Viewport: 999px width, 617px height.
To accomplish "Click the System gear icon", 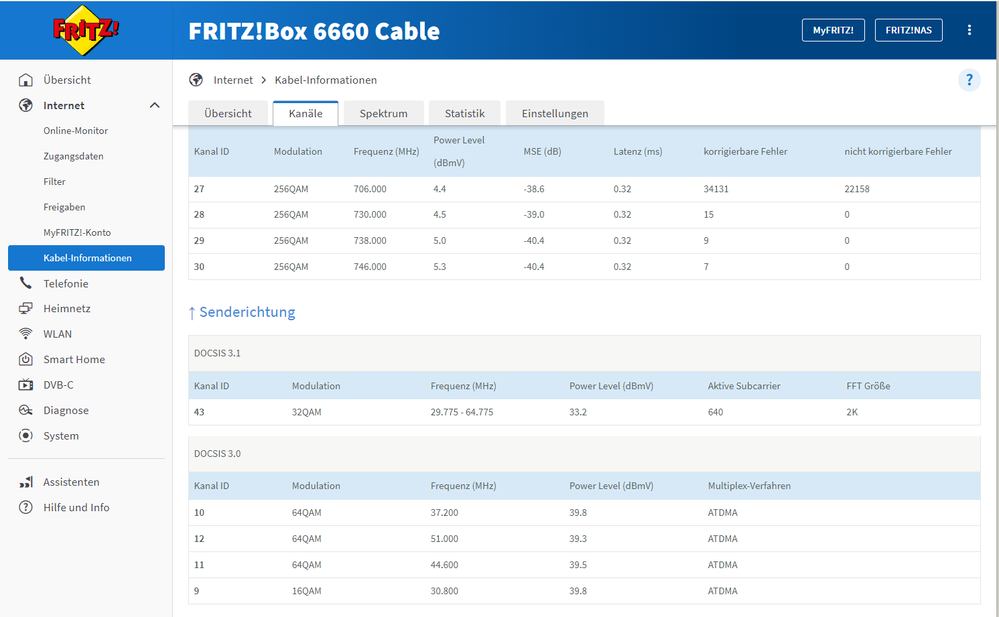I will (x=26, y=436).
